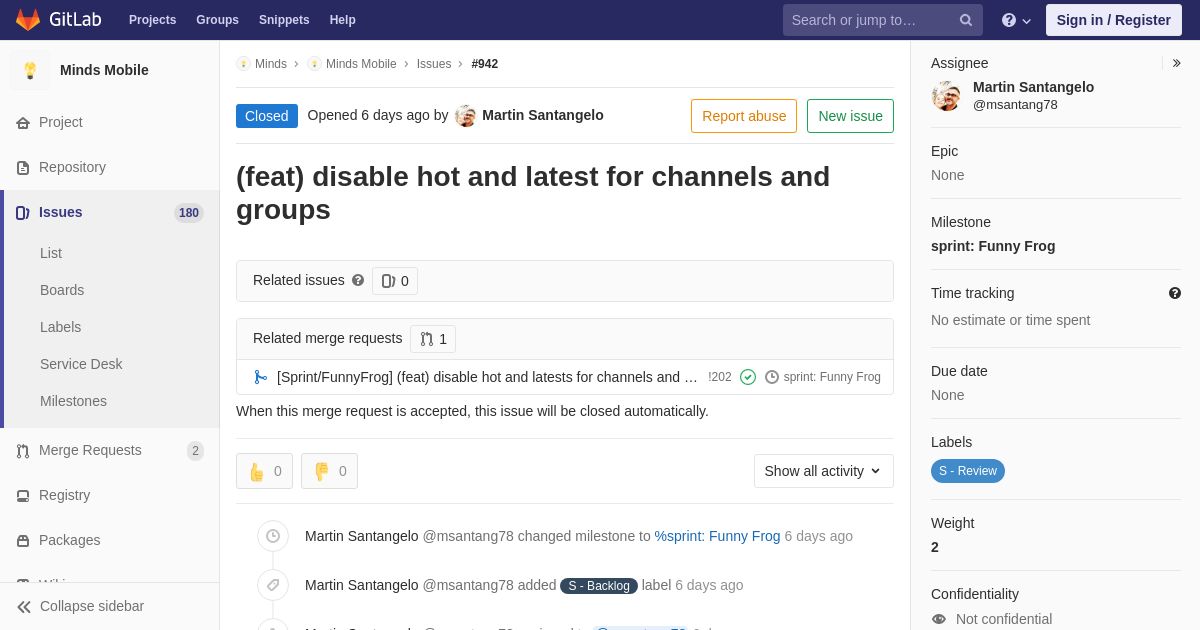Click the thumbs down reaction button
Viewport: 1200px width, 630px height.
[329, 471]
